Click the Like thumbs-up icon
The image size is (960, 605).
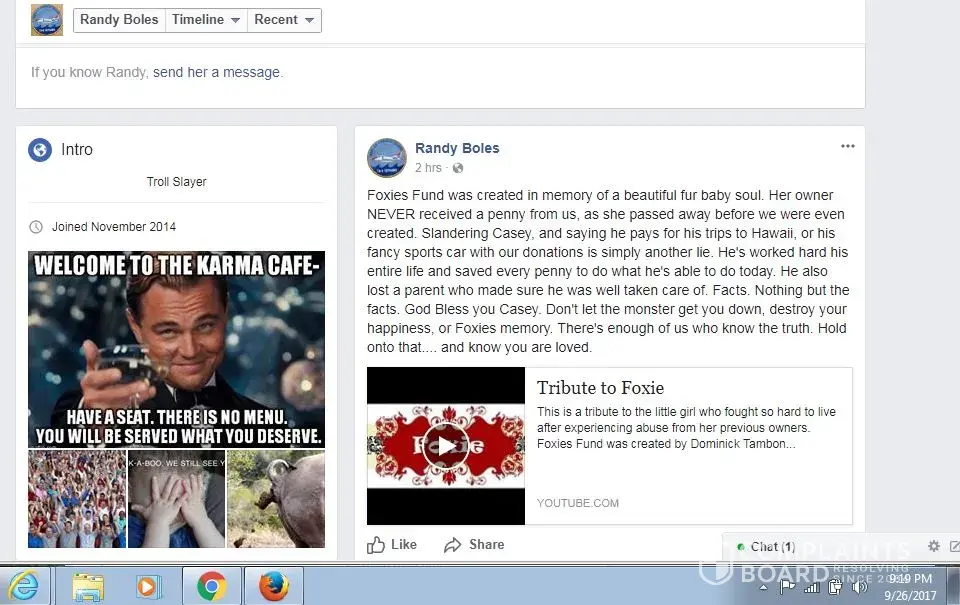(375, 545)
